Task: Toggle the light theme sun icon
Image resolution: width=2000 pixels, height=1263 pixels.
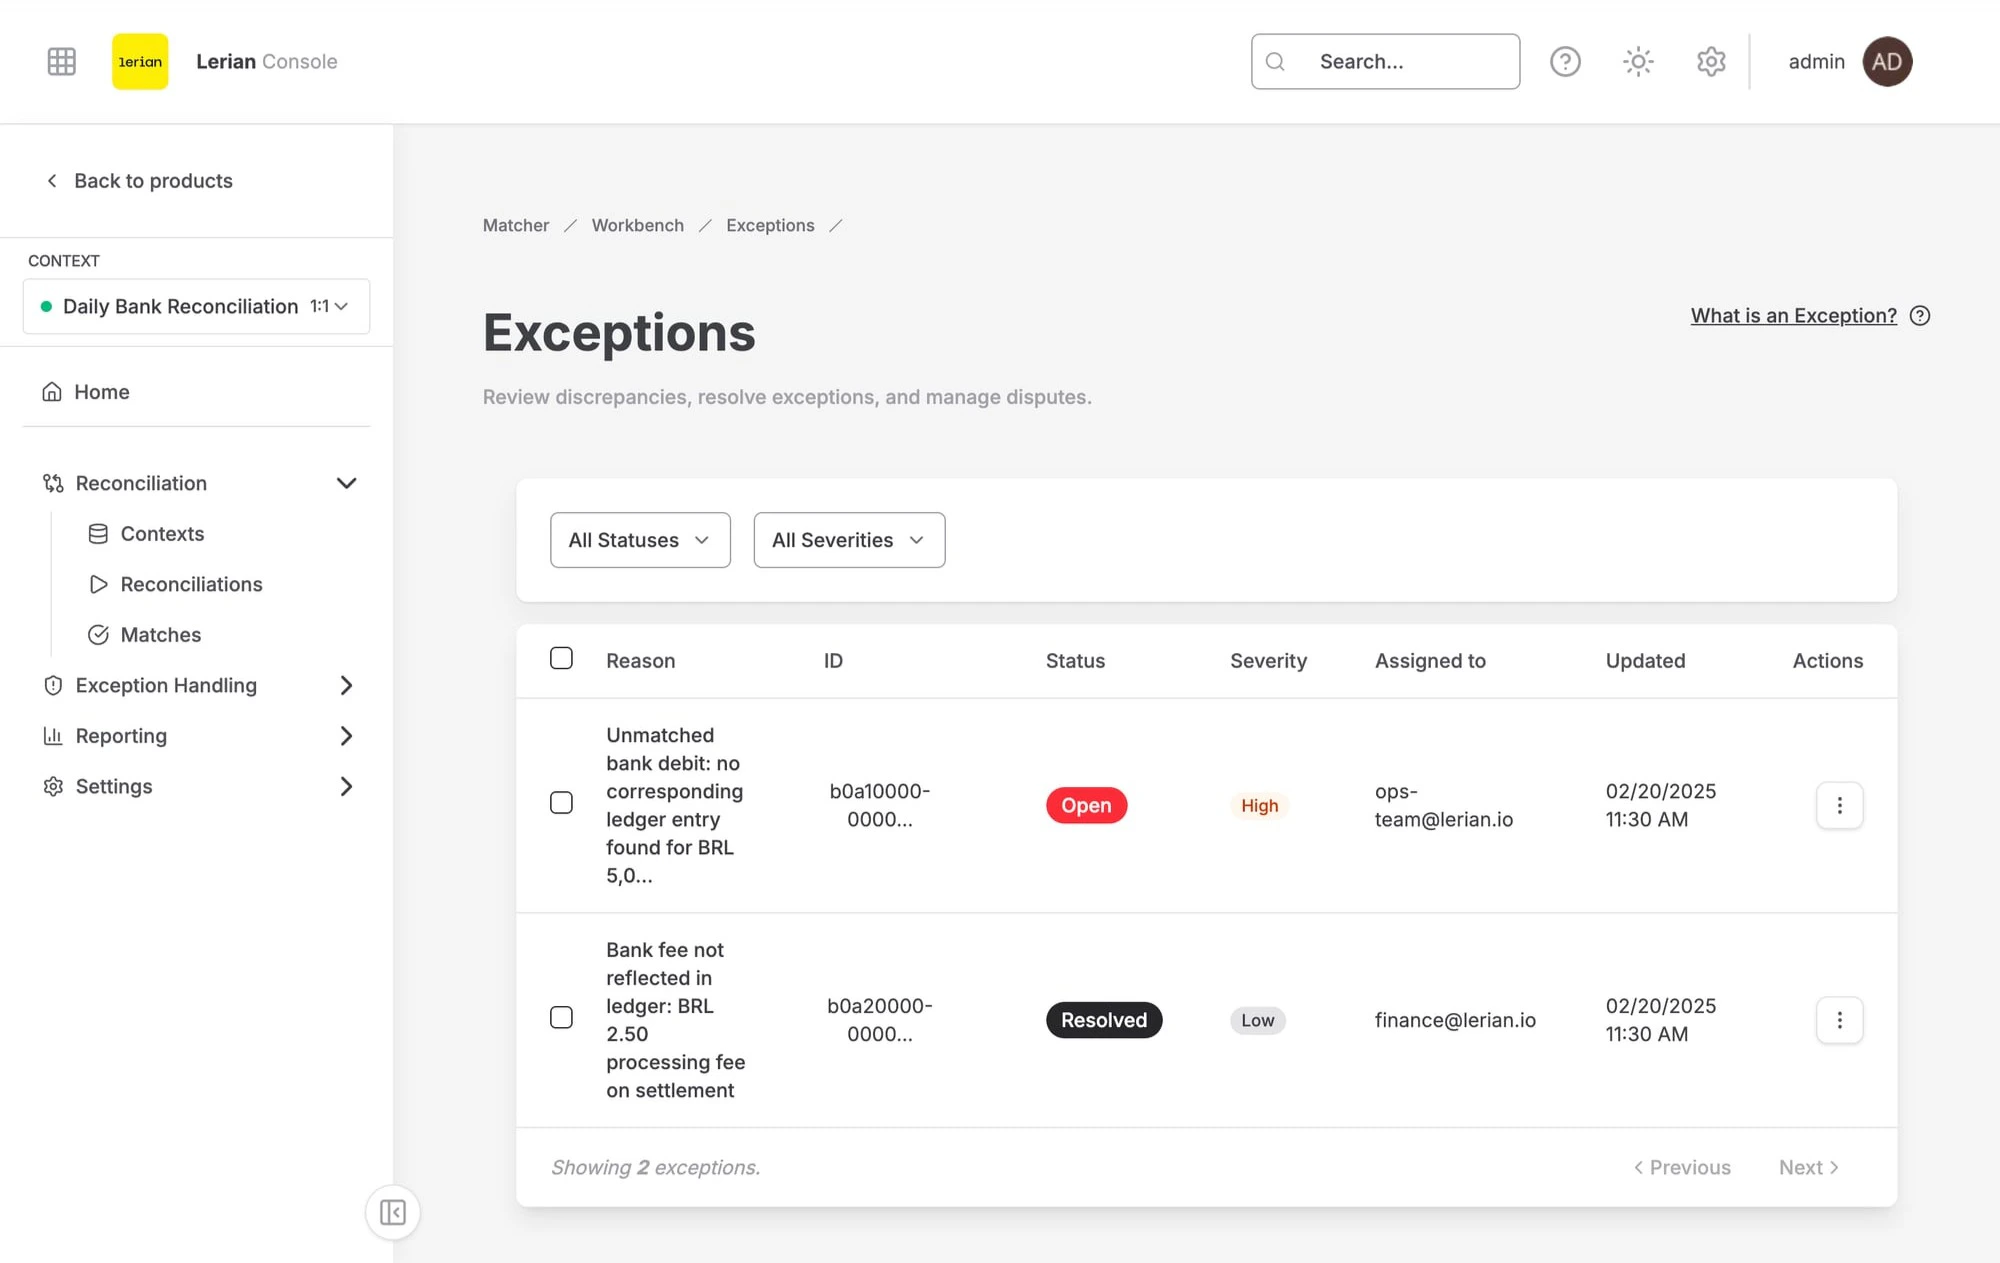Action: pyautogui.click(x=1638, y=62)
